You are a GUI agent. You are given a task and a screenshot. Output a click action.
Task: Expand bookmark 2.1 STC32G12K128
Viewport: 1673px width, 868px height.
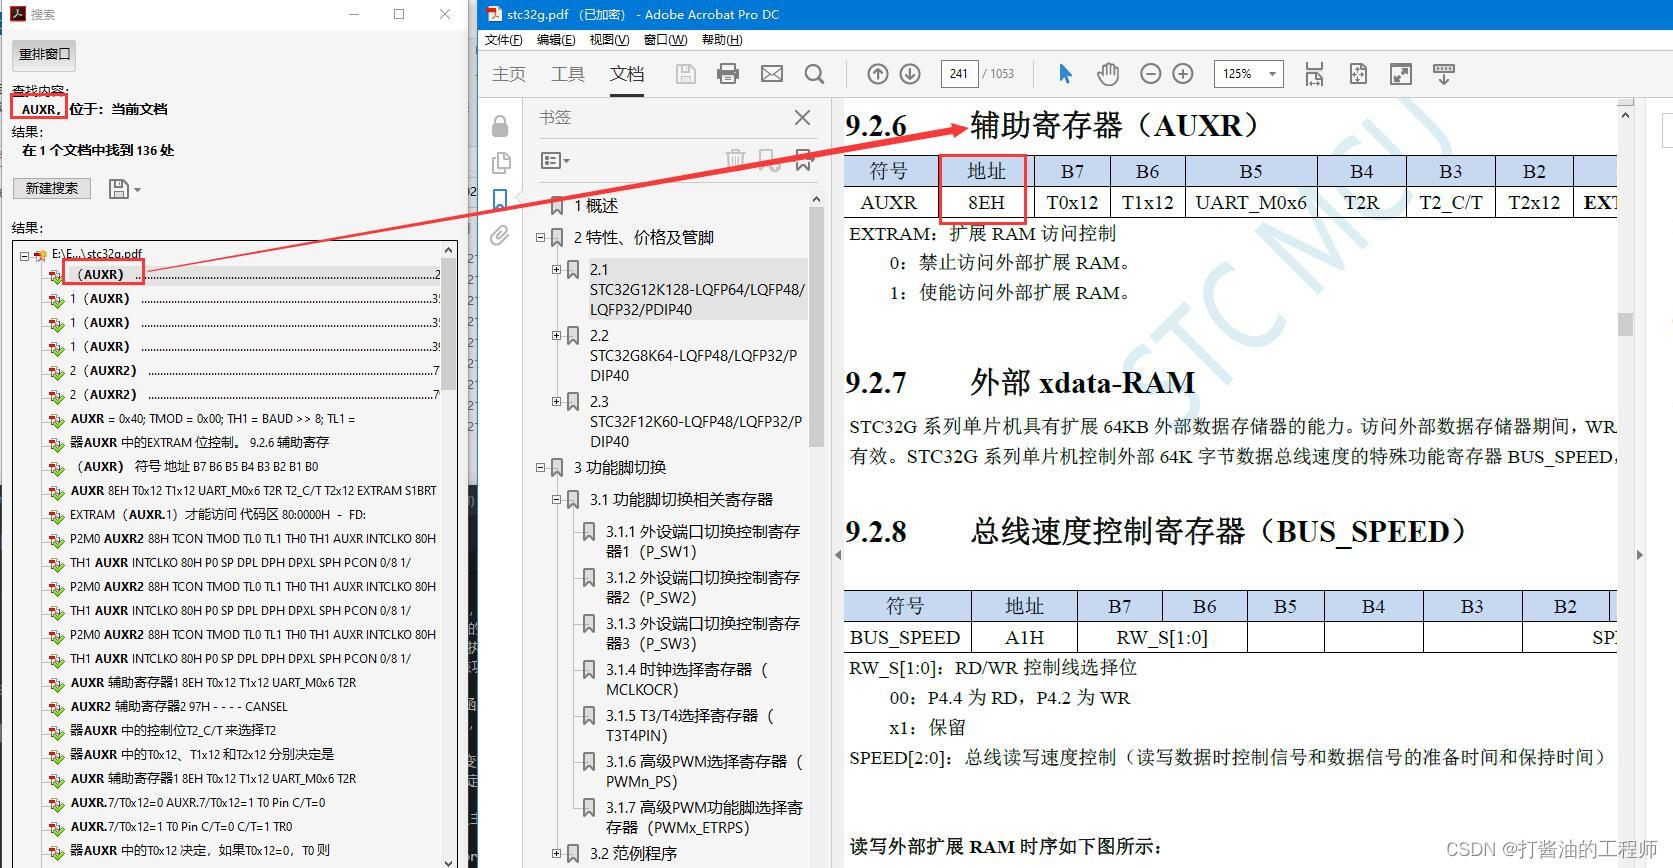click(556, 269)
